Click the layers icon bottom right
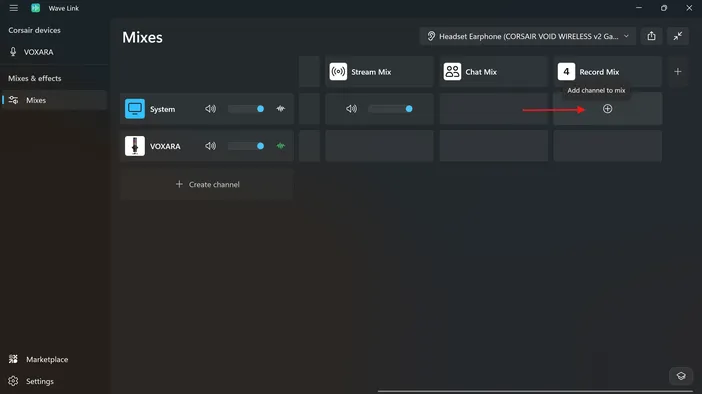Image resolution: width=702 pixels, height=394 pixels. (681, 376)
